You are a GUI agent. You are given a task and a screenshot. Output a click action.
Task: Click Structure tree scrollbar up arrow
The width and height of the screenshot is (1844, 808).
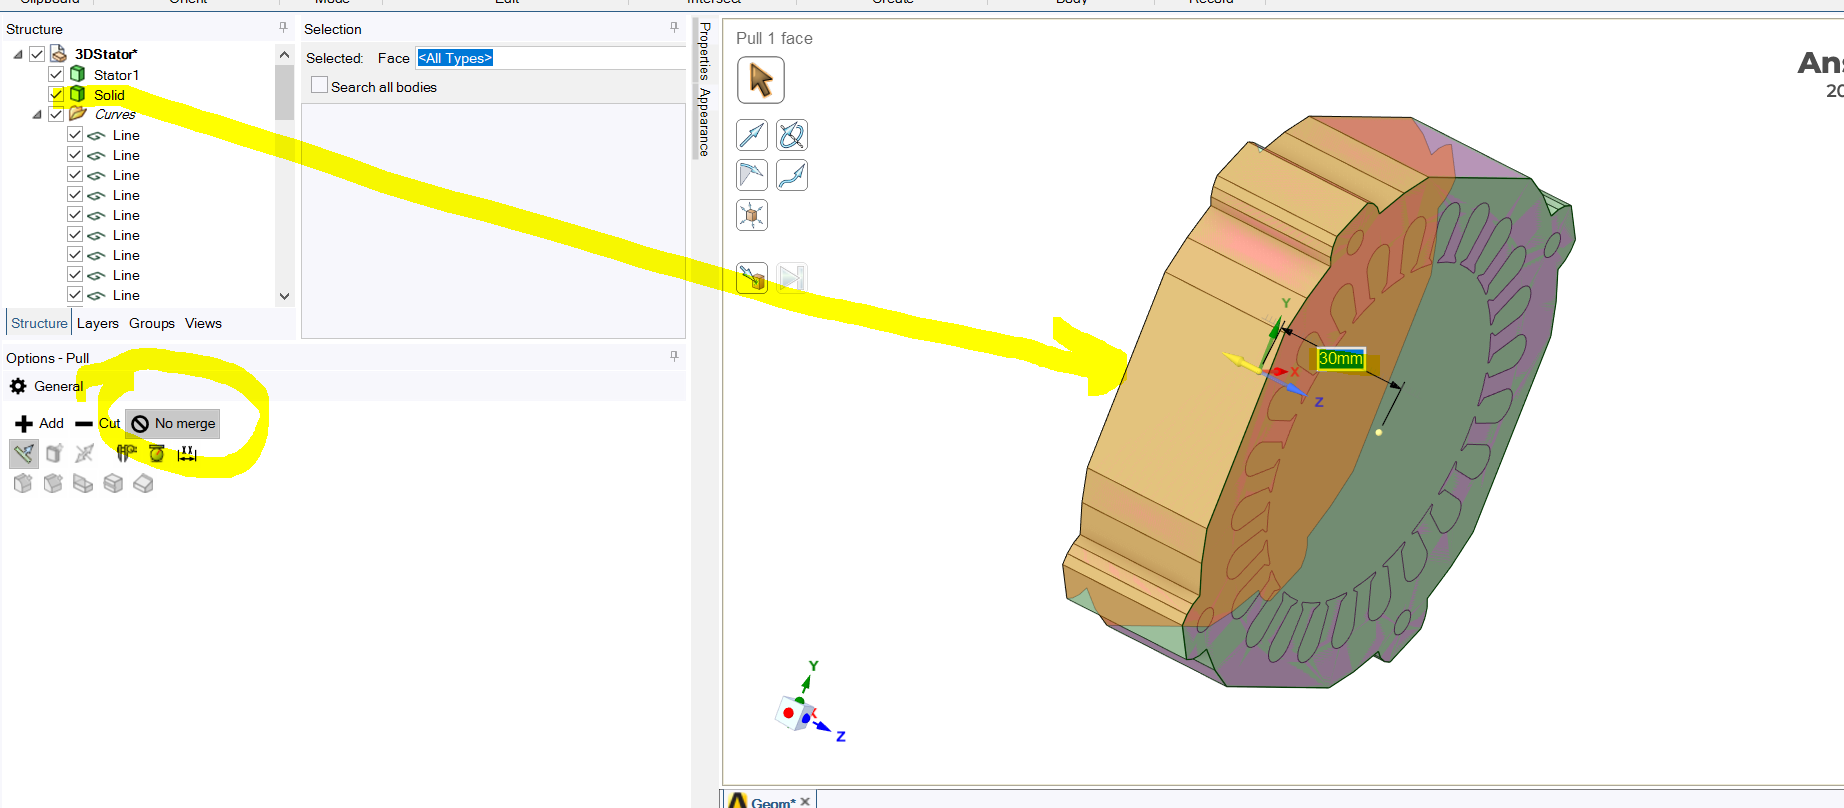point(284,54)
